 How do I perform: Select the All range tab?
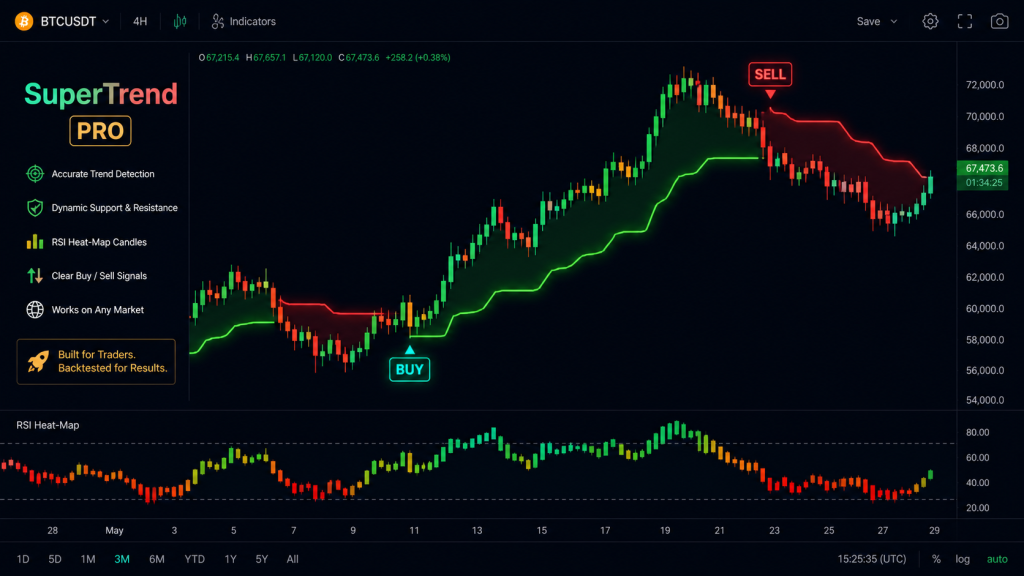pyautogui.click(x=293, y=559)
